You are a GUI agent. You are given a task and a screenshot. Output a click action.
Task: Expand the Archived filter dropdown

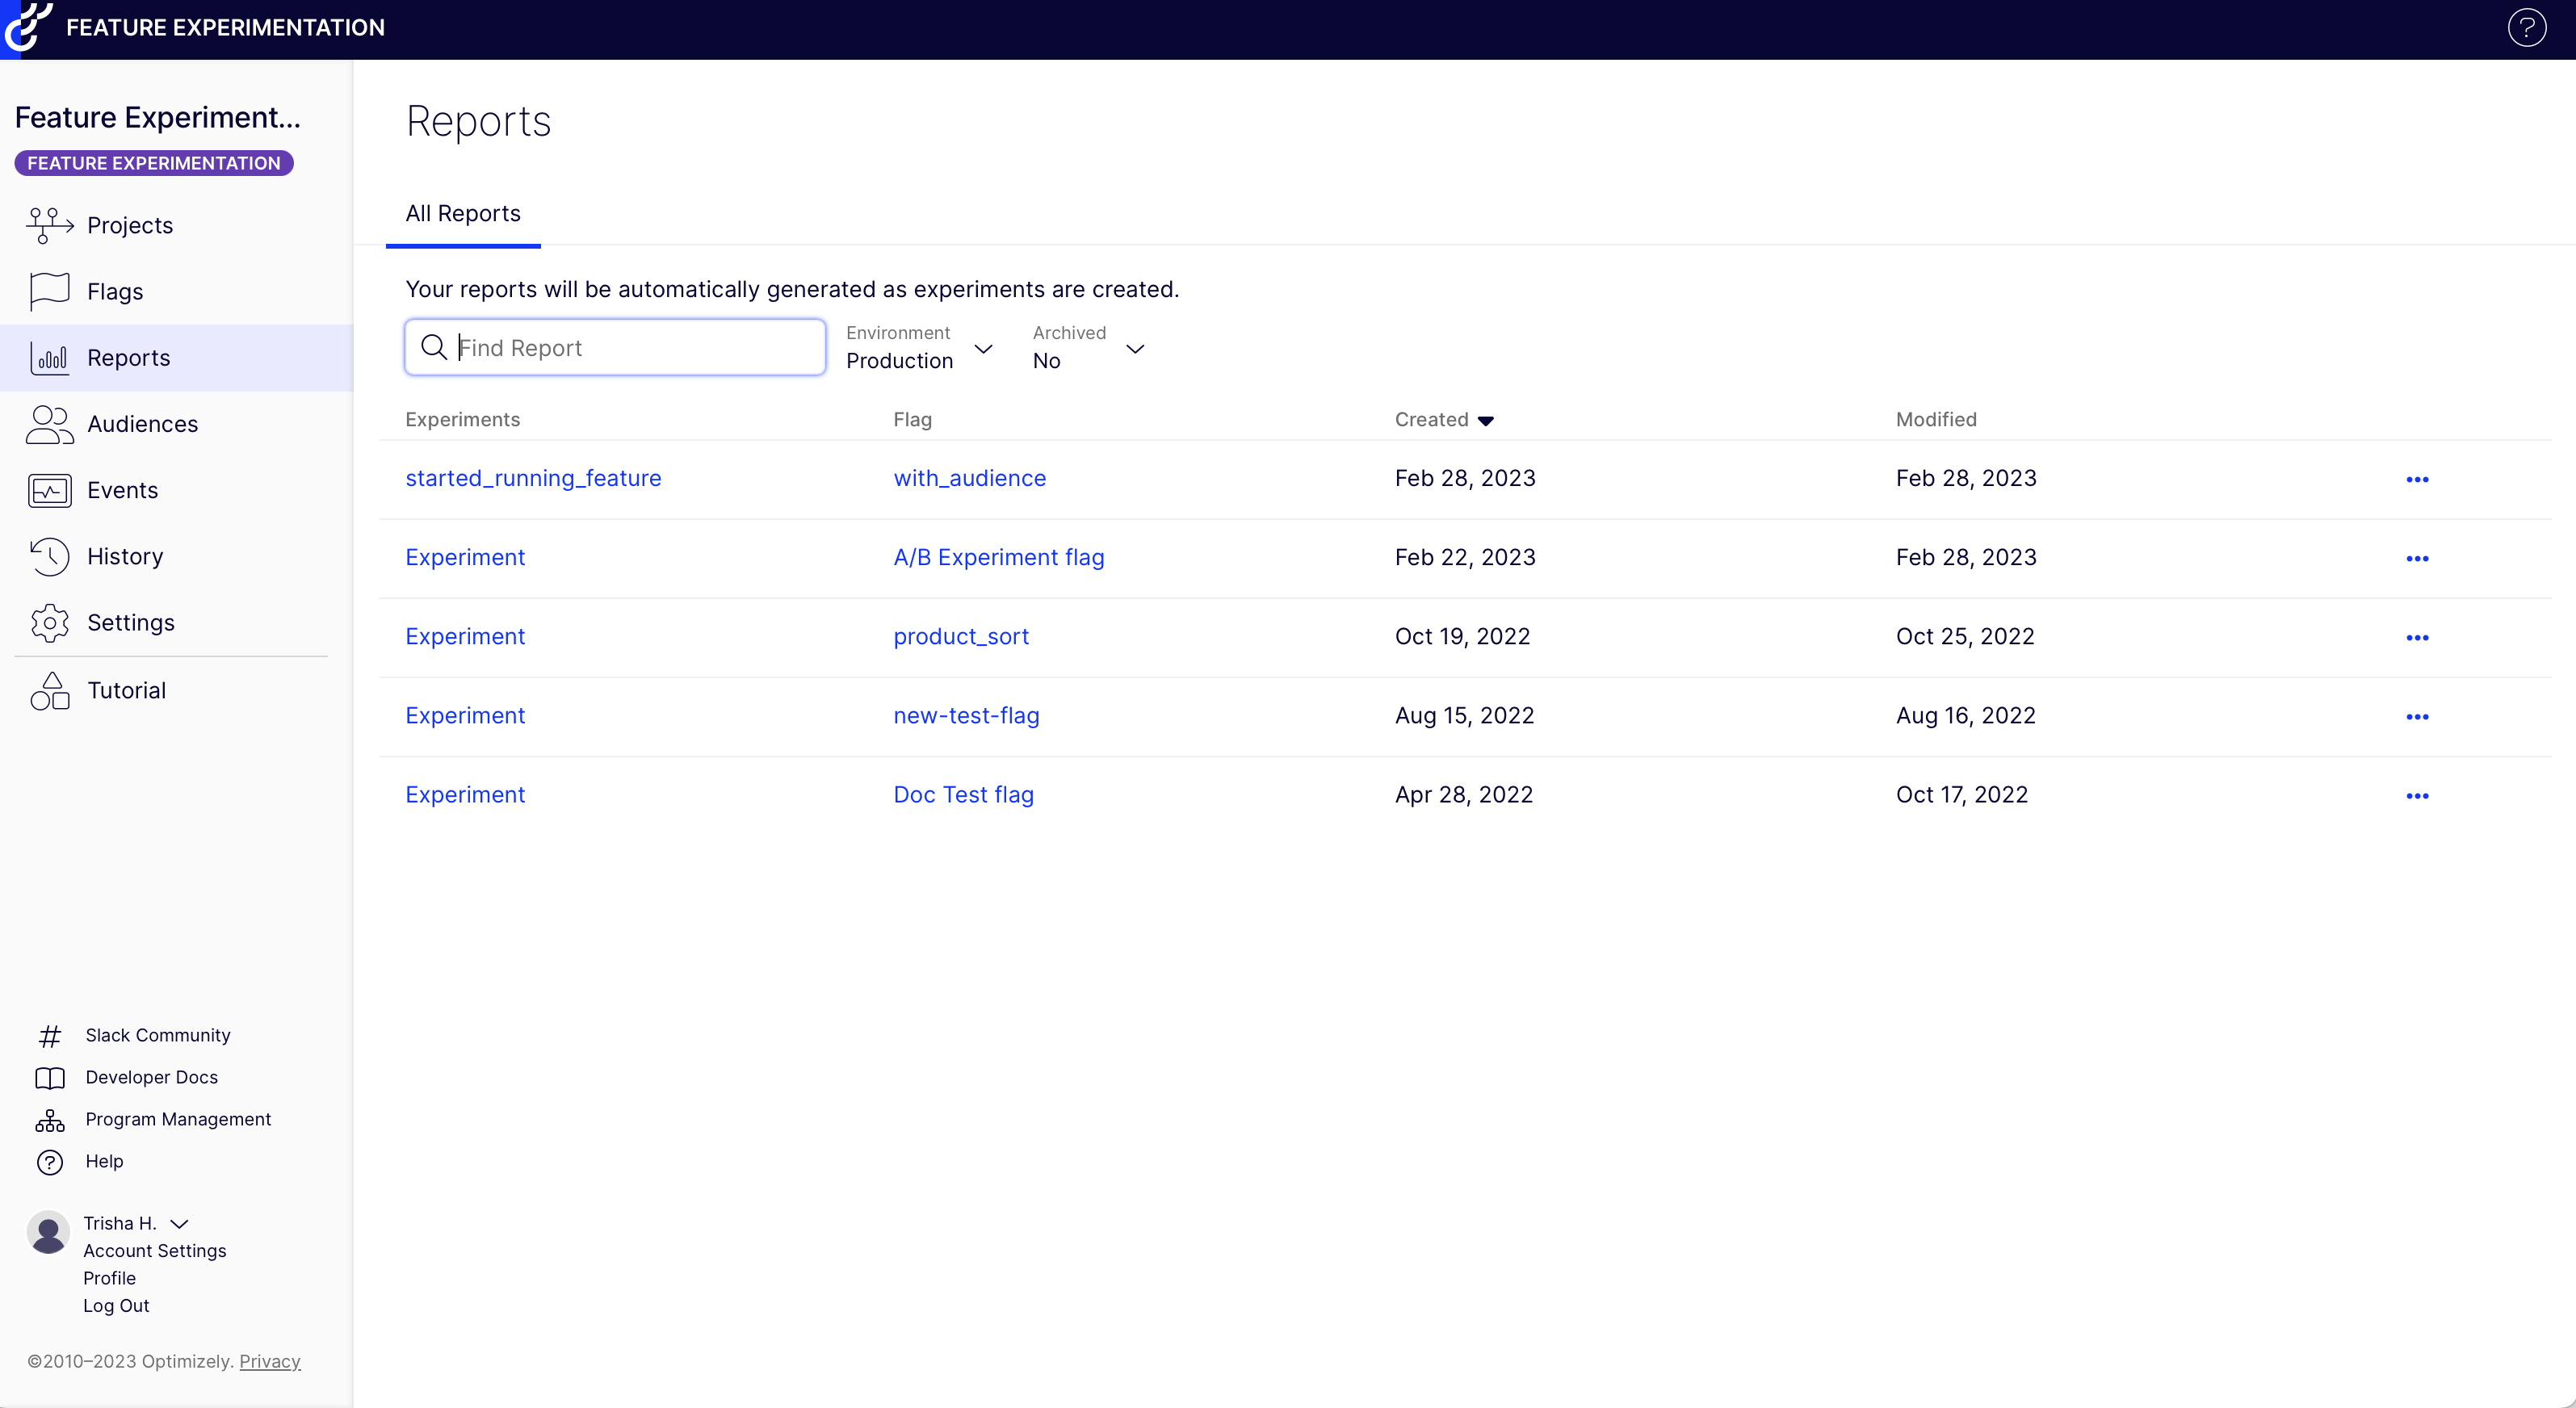[x=1088, y=348]
